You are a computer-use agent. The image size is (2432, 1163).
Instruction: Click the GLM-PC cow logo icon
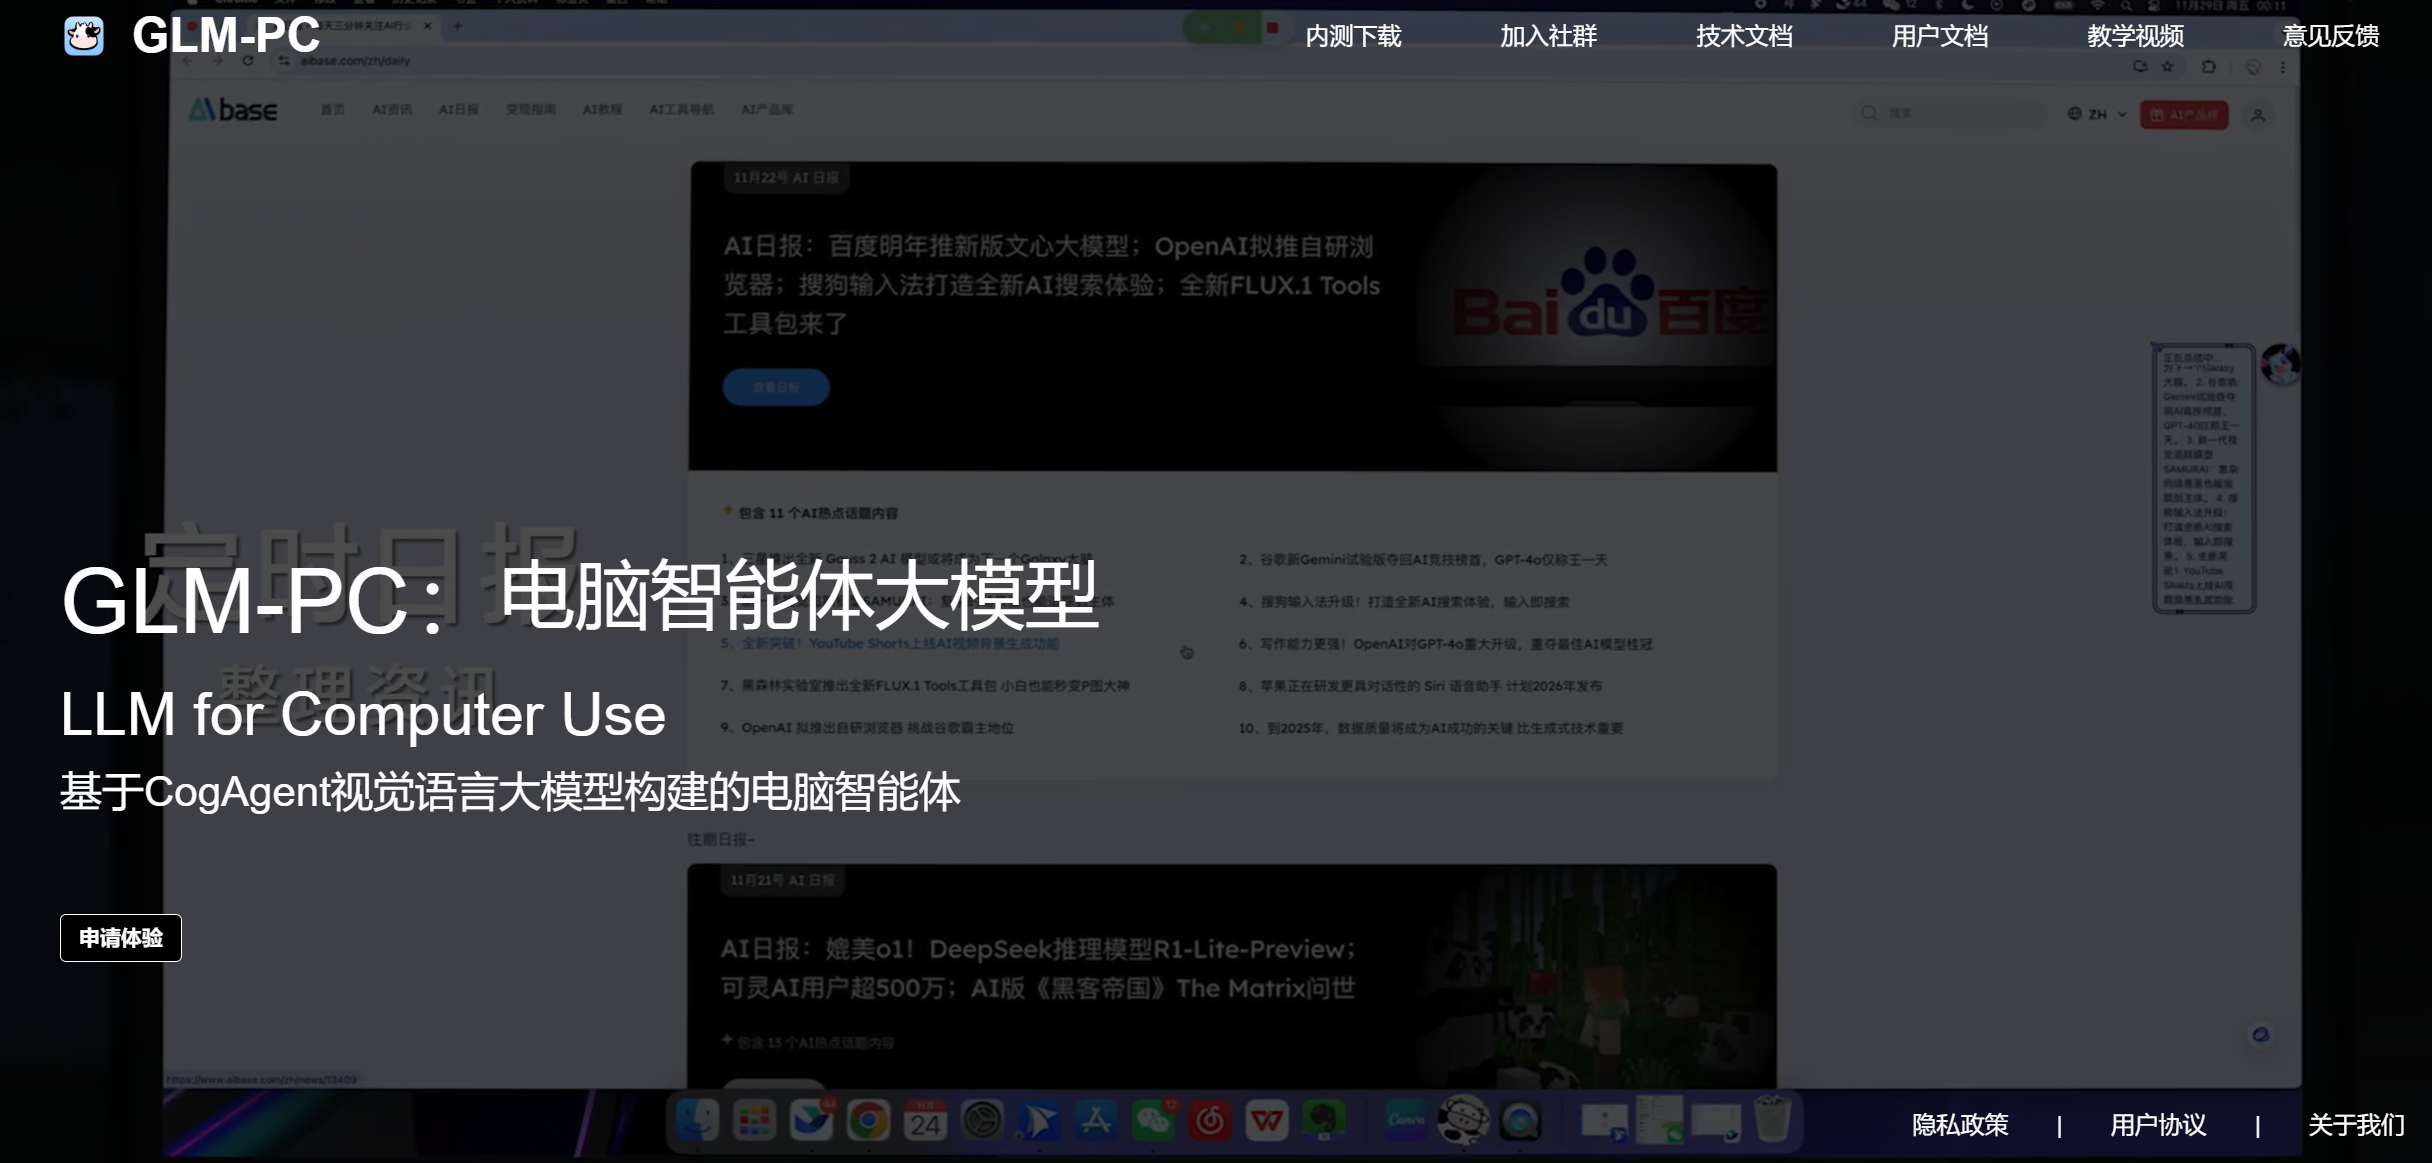pyautogui.click(x=84, y=36)
